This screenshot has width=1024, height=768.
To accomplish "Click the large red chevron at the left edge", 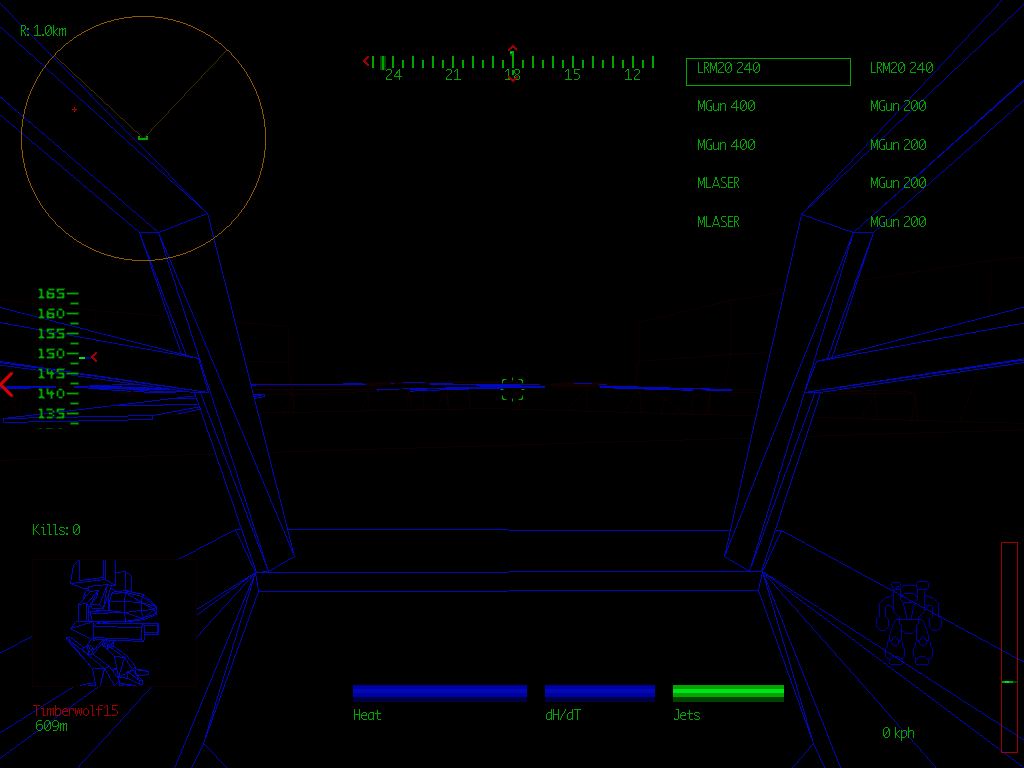I will pyautogui.click(x=7, y=385).
